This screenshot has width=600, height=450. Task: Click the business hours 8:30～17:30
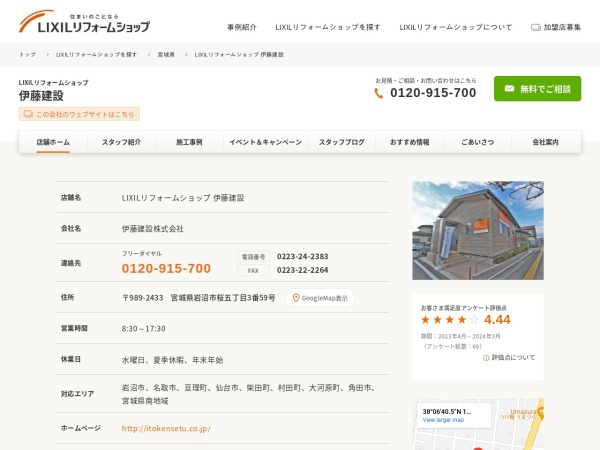click(143, 329)
